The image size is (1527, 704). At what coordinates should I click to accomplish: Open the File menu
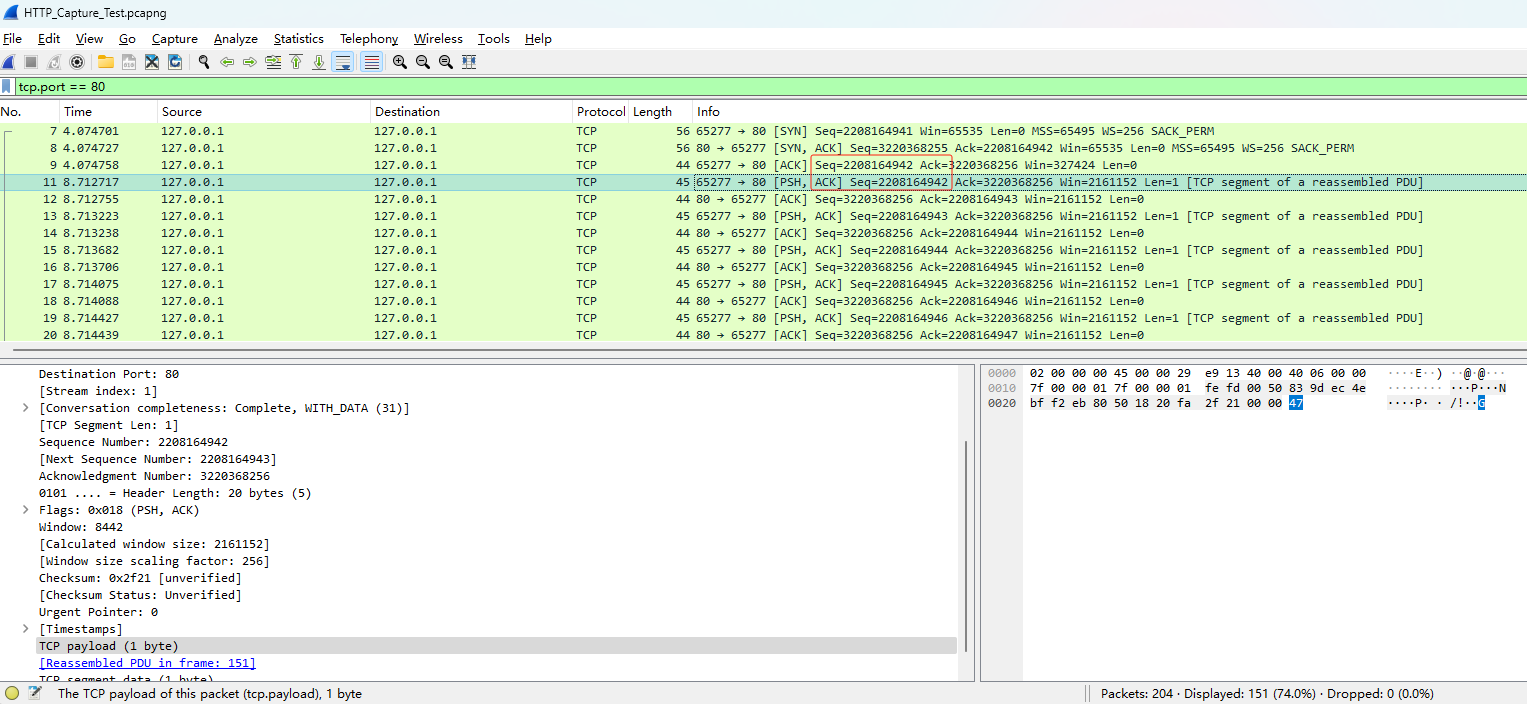coord(12,39)
